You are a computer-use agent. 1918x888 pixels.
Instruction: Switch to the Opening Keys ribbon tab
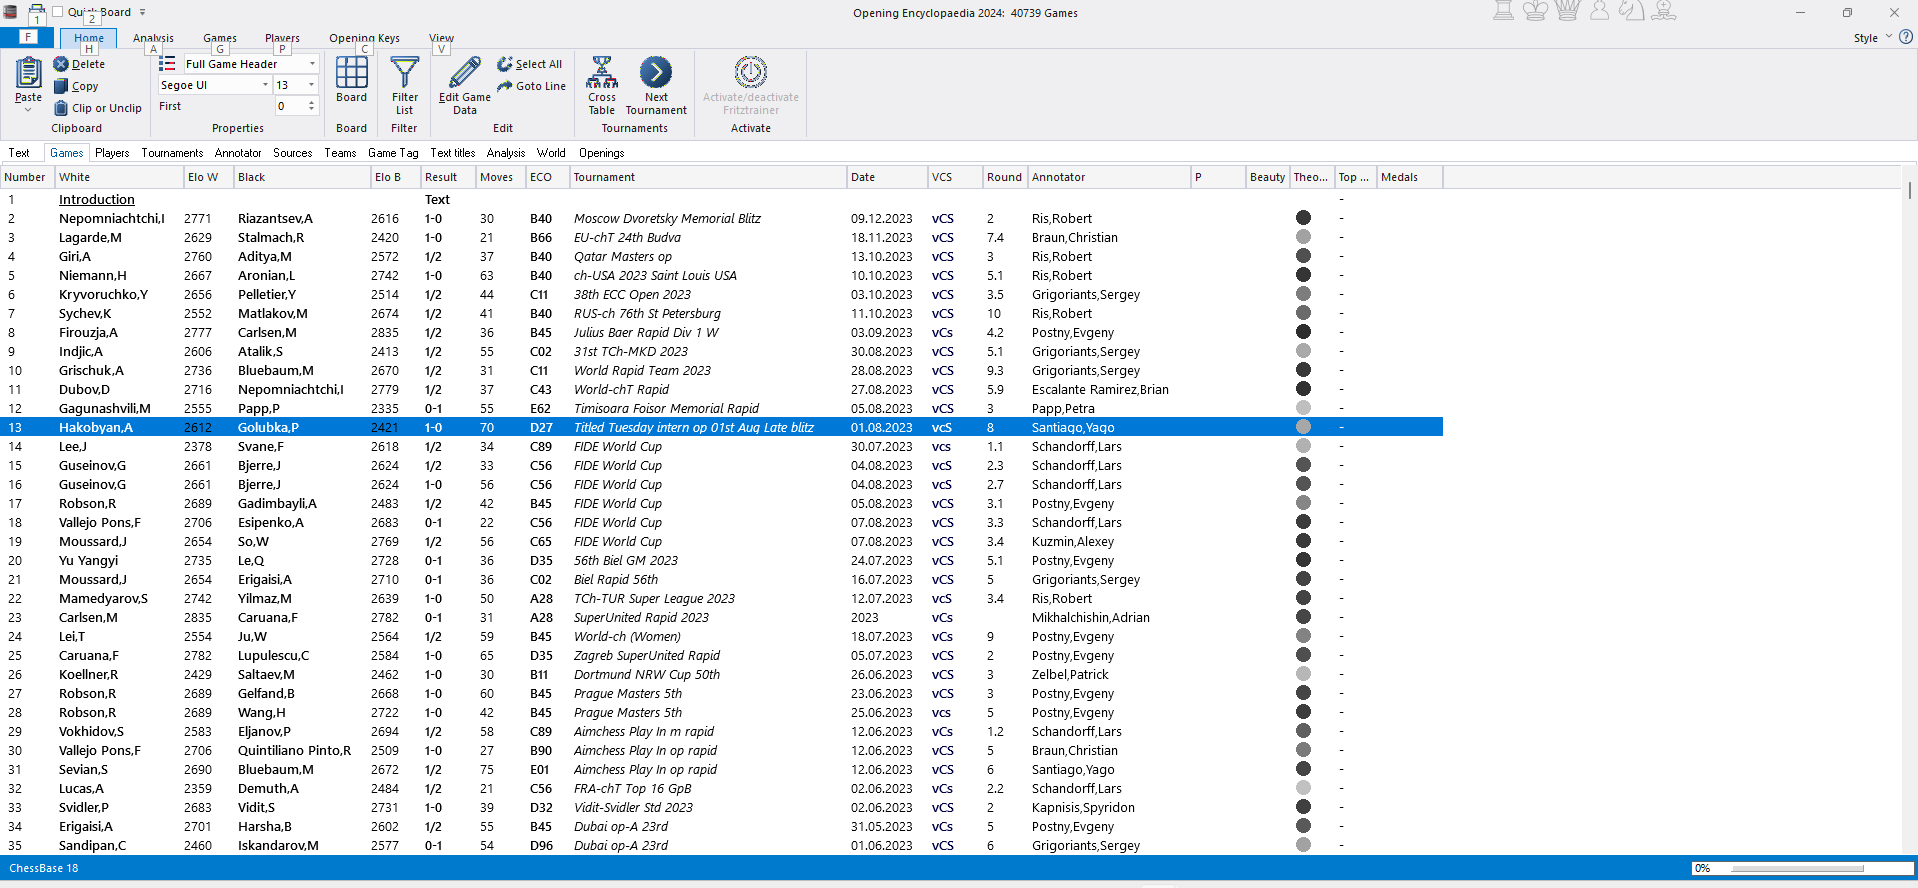coord(364,38)
